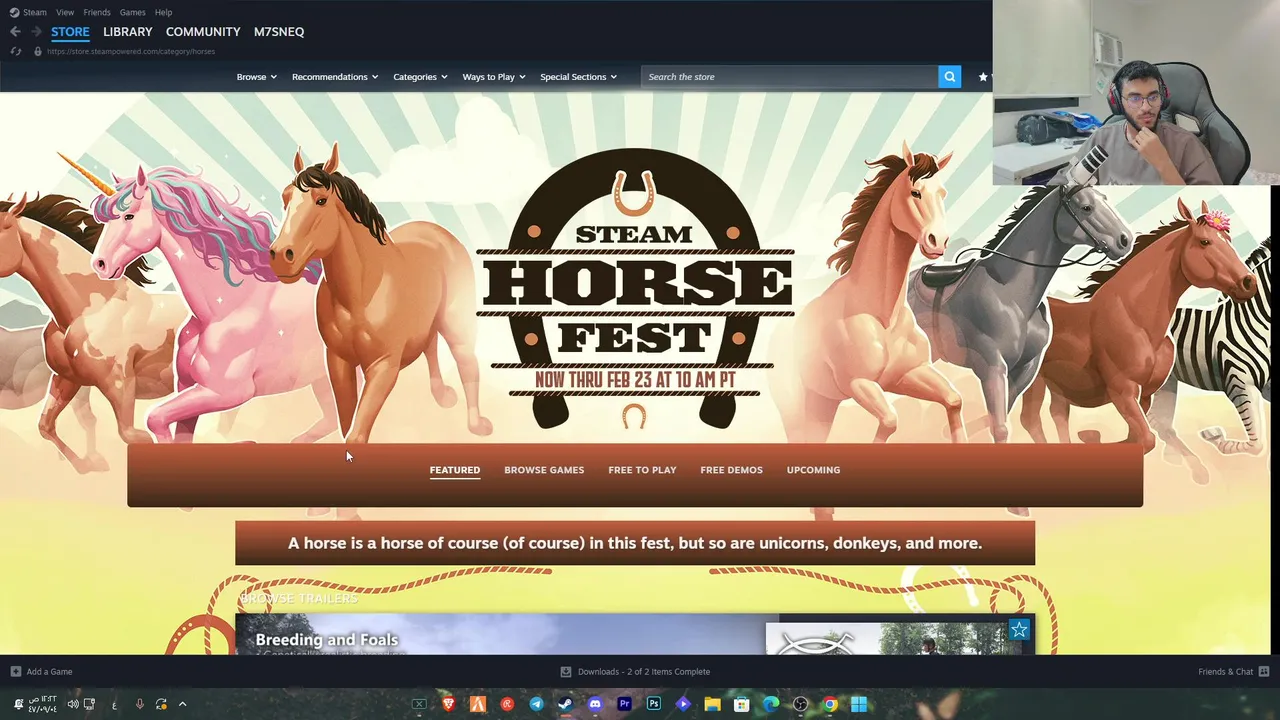This screenshot has height=720, width=1280.
Task: Open Microsoft Edge from the taskbar
Action: [771, 704]
